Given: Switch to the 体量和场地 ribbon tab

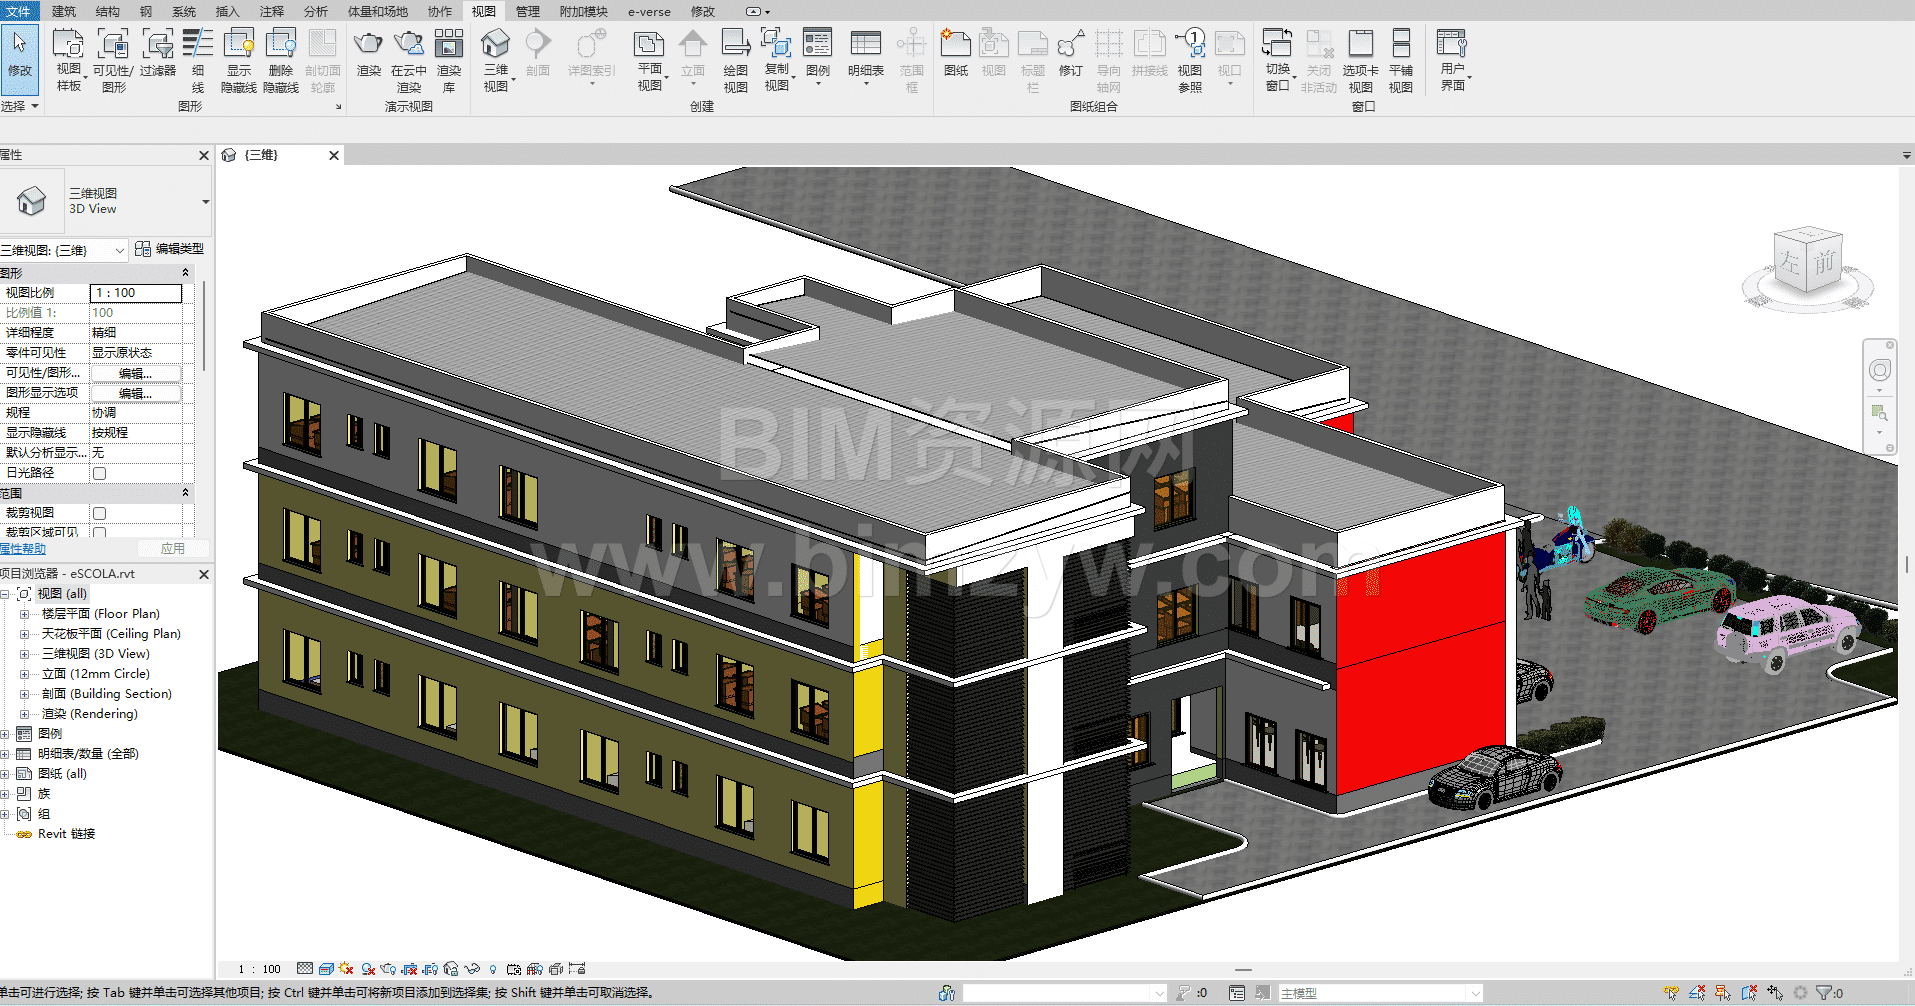Looking at the screenshot, I should pos(377,11).
